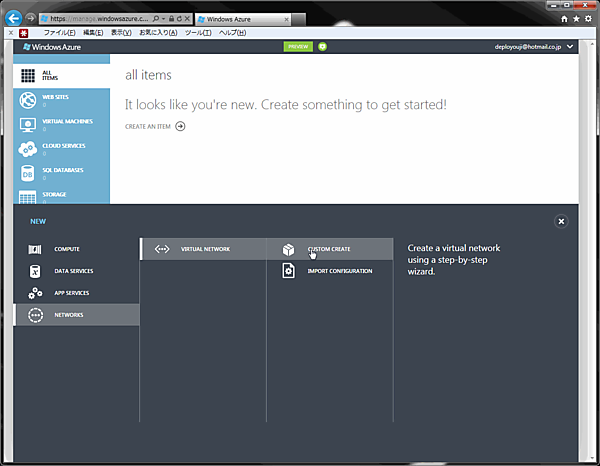Select the DATA SERVICES category label
The height and width of the screenshot is (466, 600).
pyautogui.click(x=74, y=271)
